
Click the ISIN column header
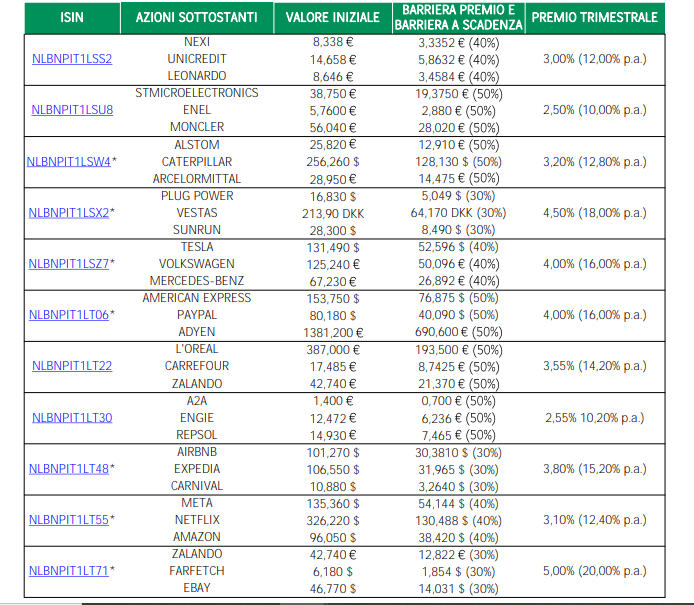pos(72,18)
